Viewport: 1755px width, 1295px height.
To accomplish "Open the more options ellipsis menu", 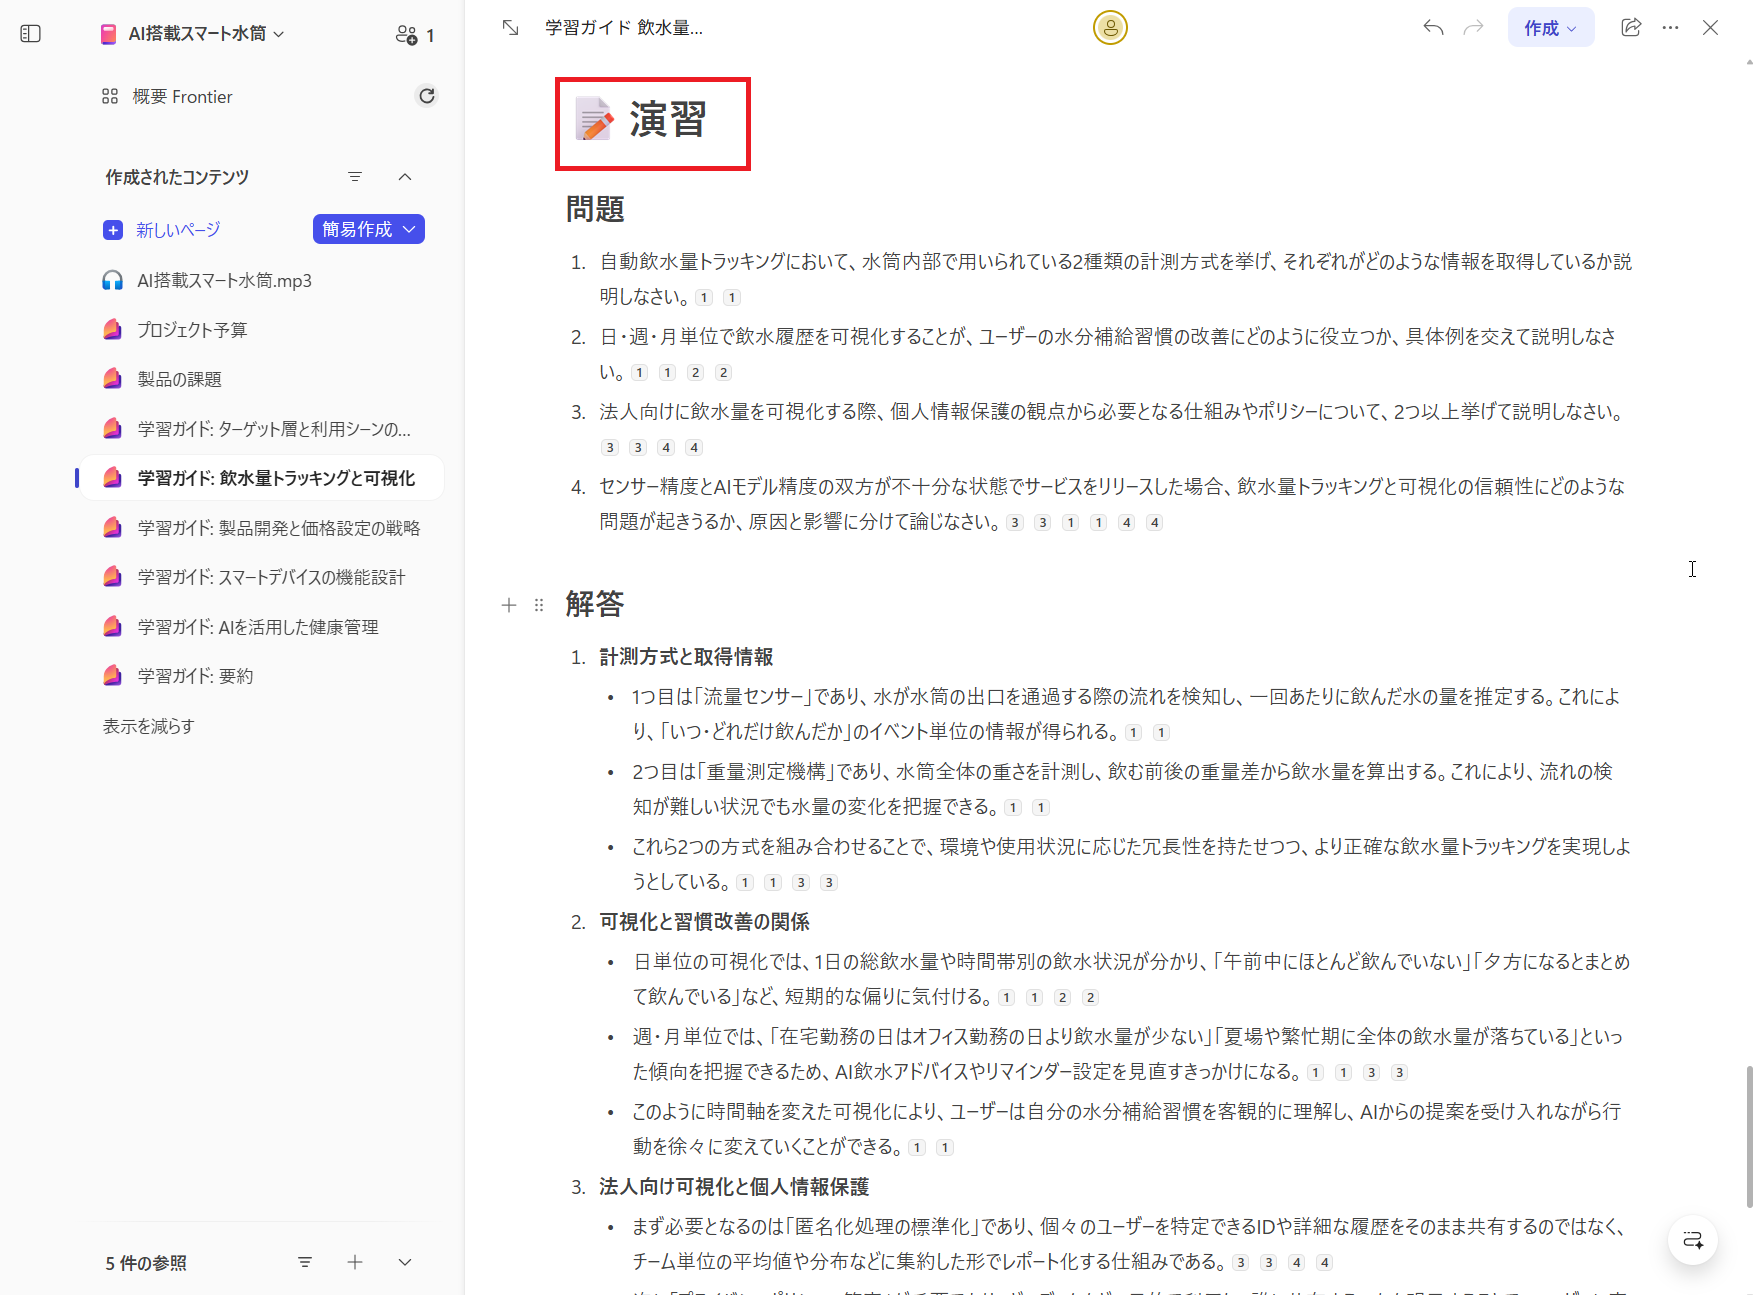I will (1670, 27).
